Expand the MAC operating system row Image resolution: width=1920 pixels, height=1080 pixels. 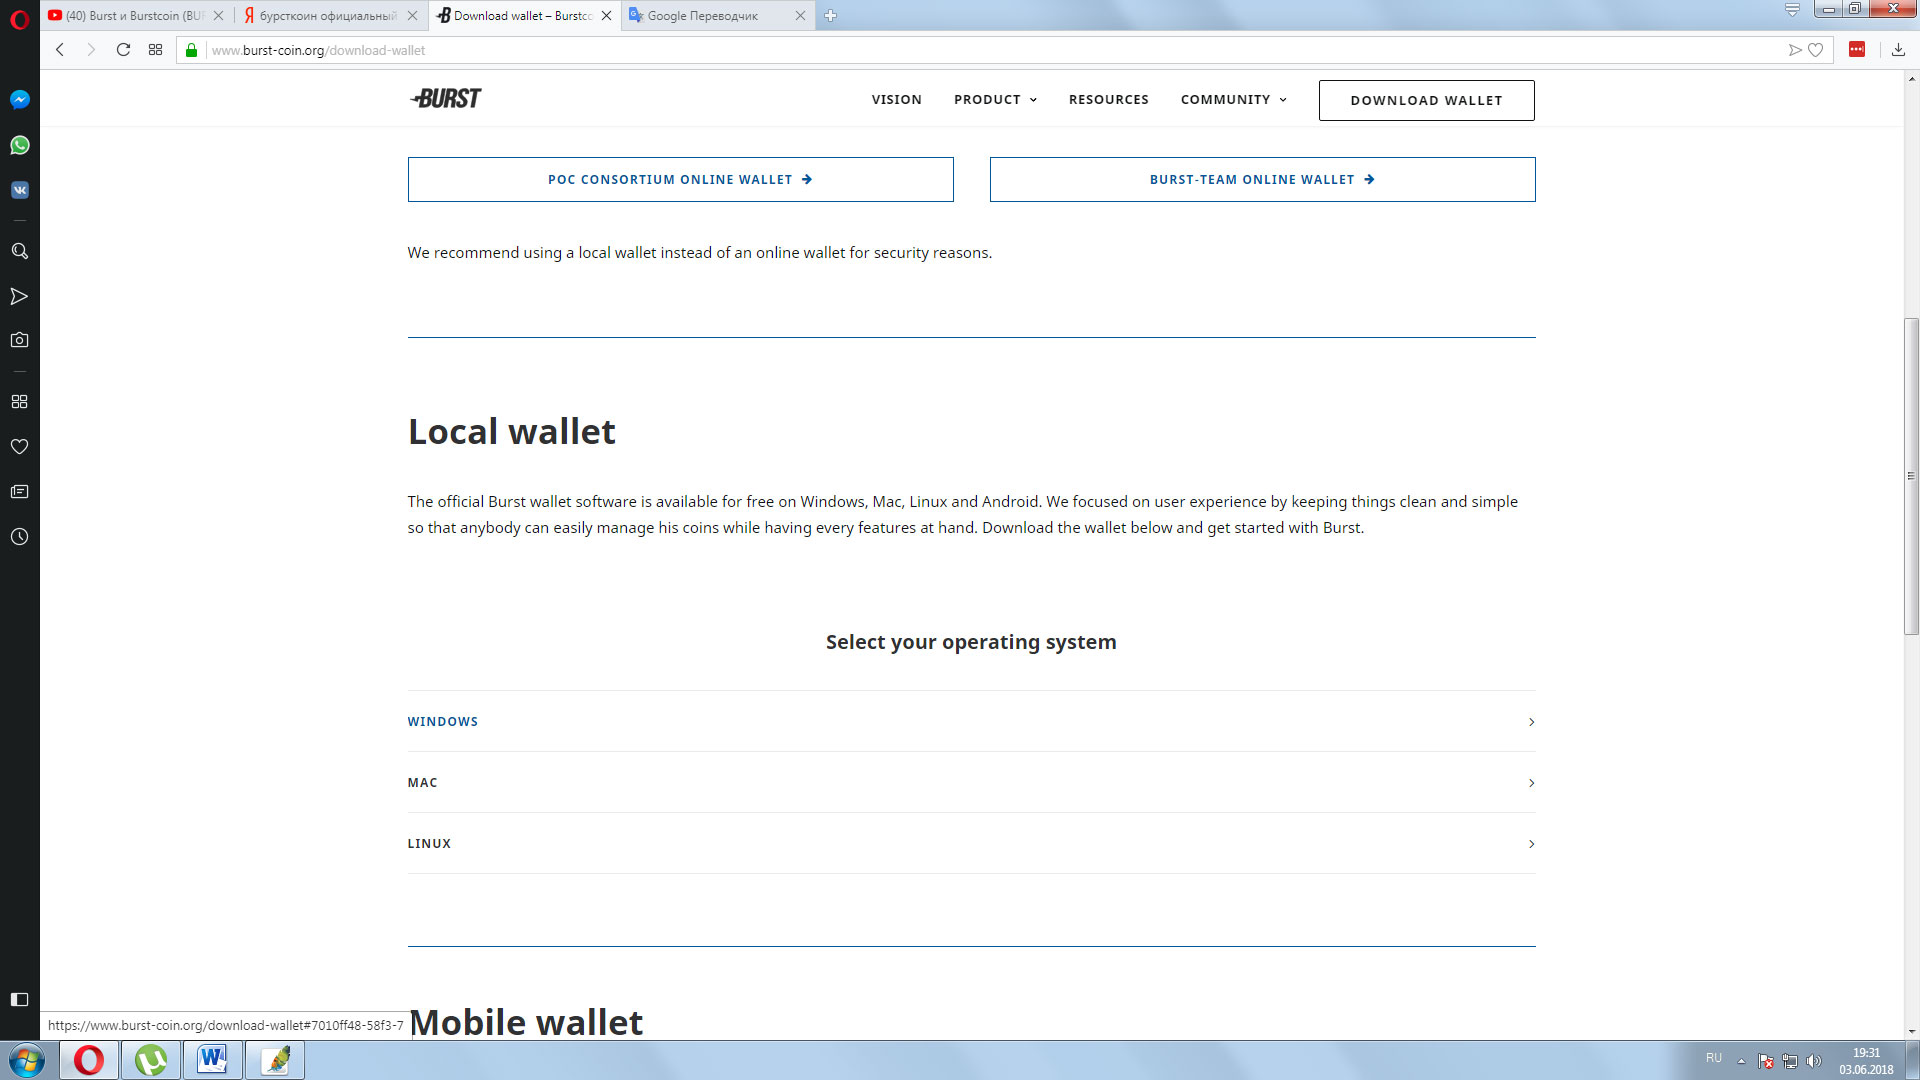coord(971,782)
